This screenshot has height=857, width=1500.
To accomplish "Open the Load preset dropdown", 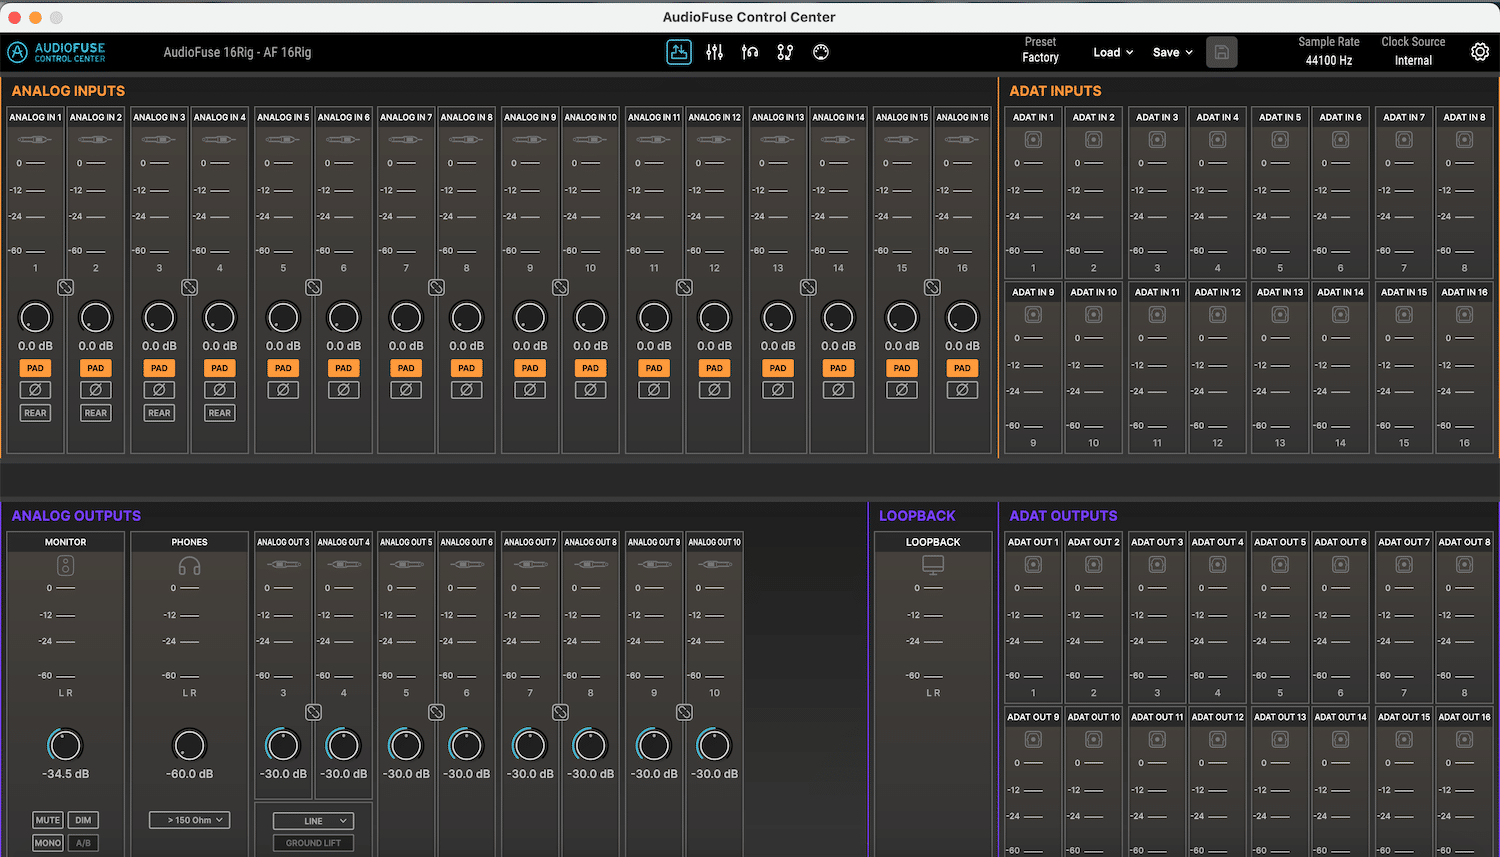I will pos(1113,52).
